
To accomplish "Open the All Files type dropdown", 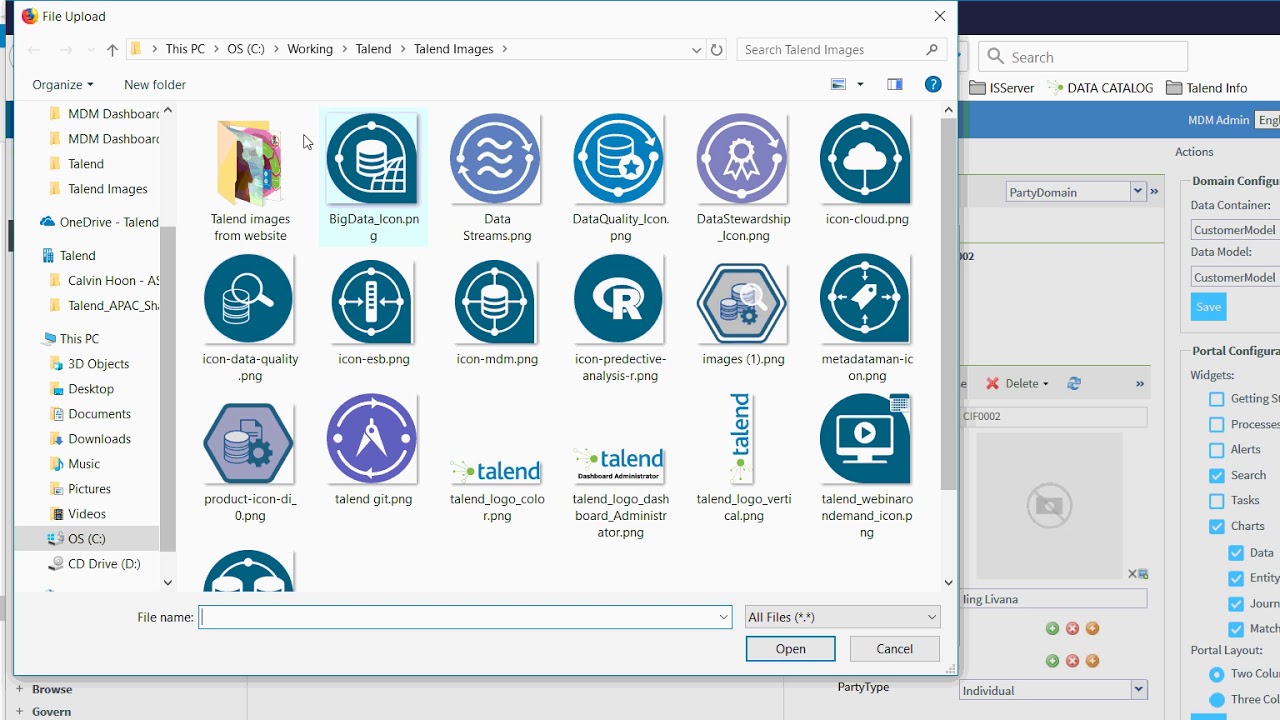I will [843, 617].
